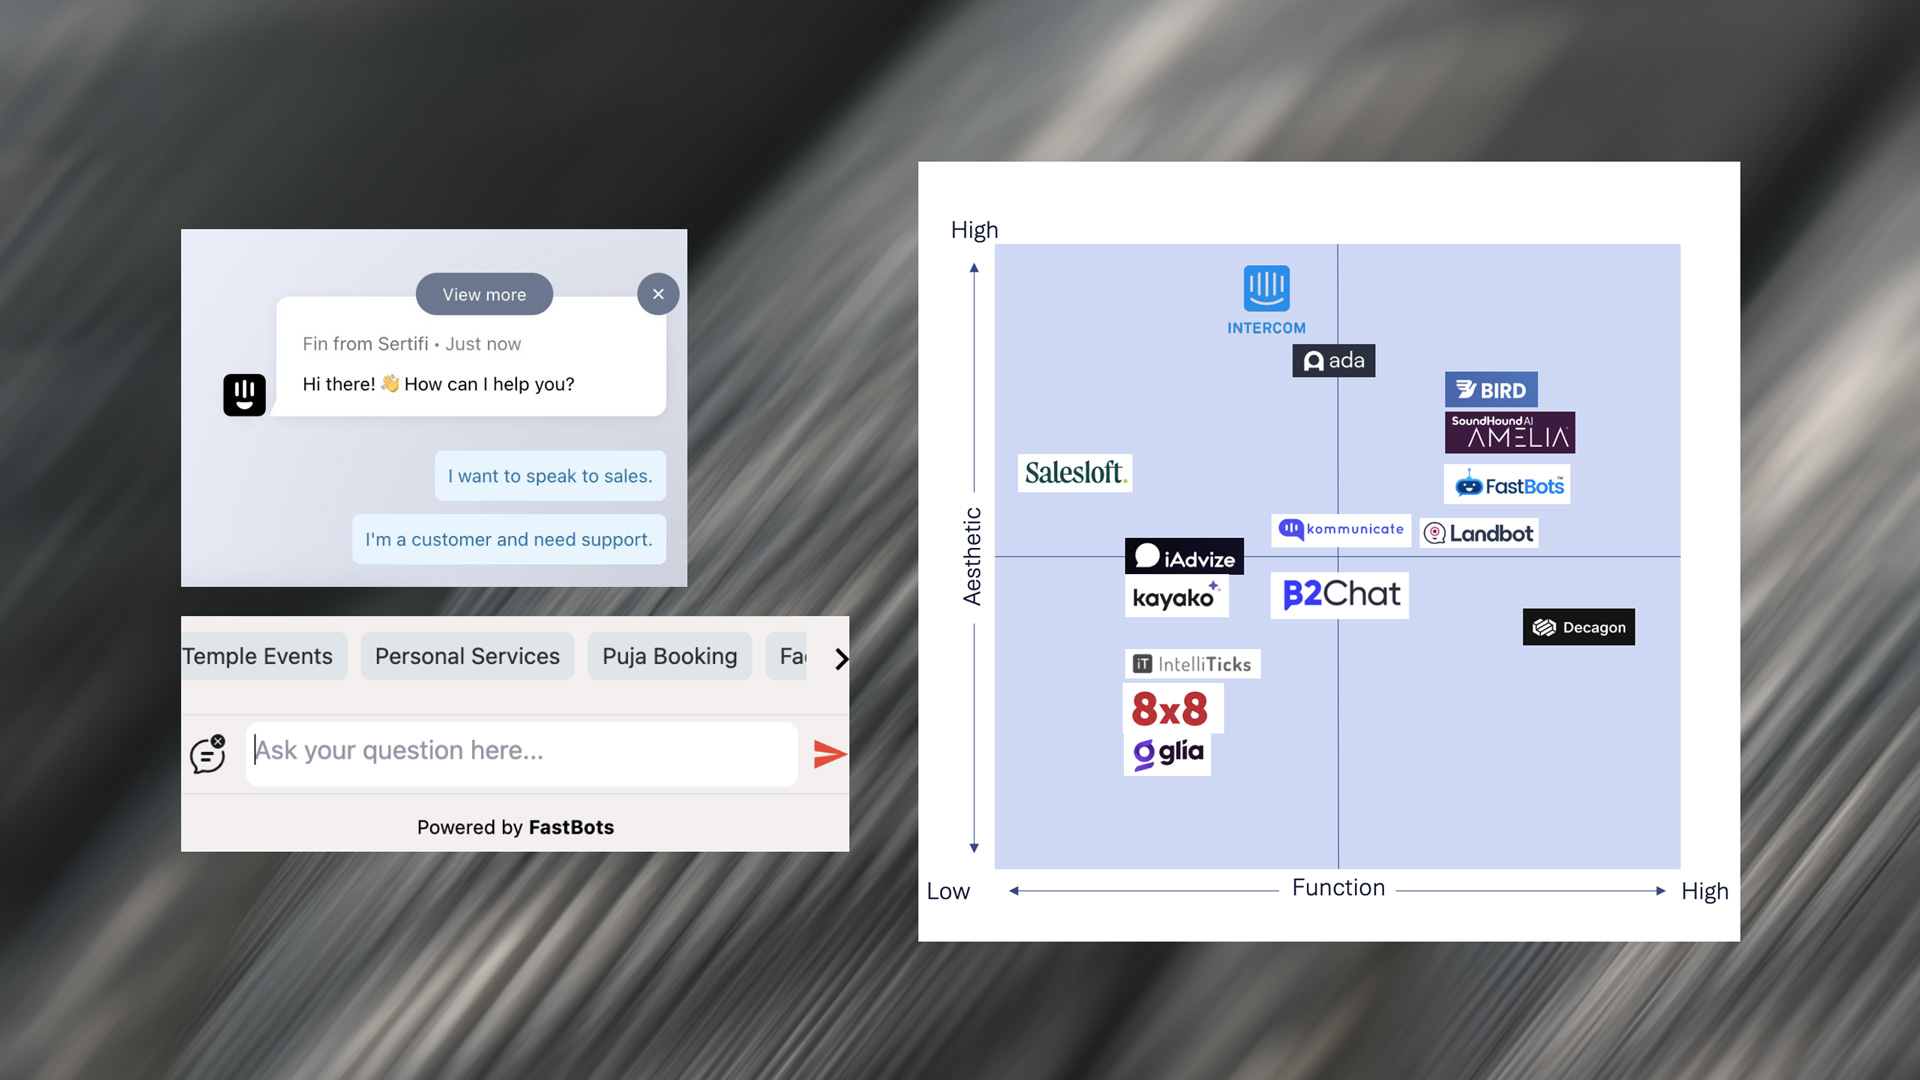The width and height of the screenshot is (1920, 1080).
Task: Send message with the red arrow icon
Action: [x=829, y=754]
